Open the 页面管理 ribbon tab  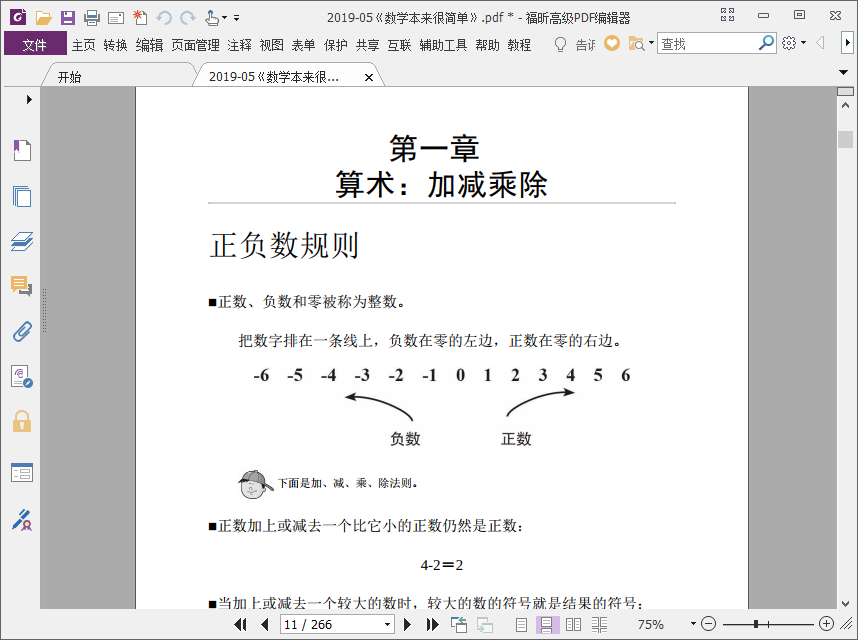tap(195, 45)
